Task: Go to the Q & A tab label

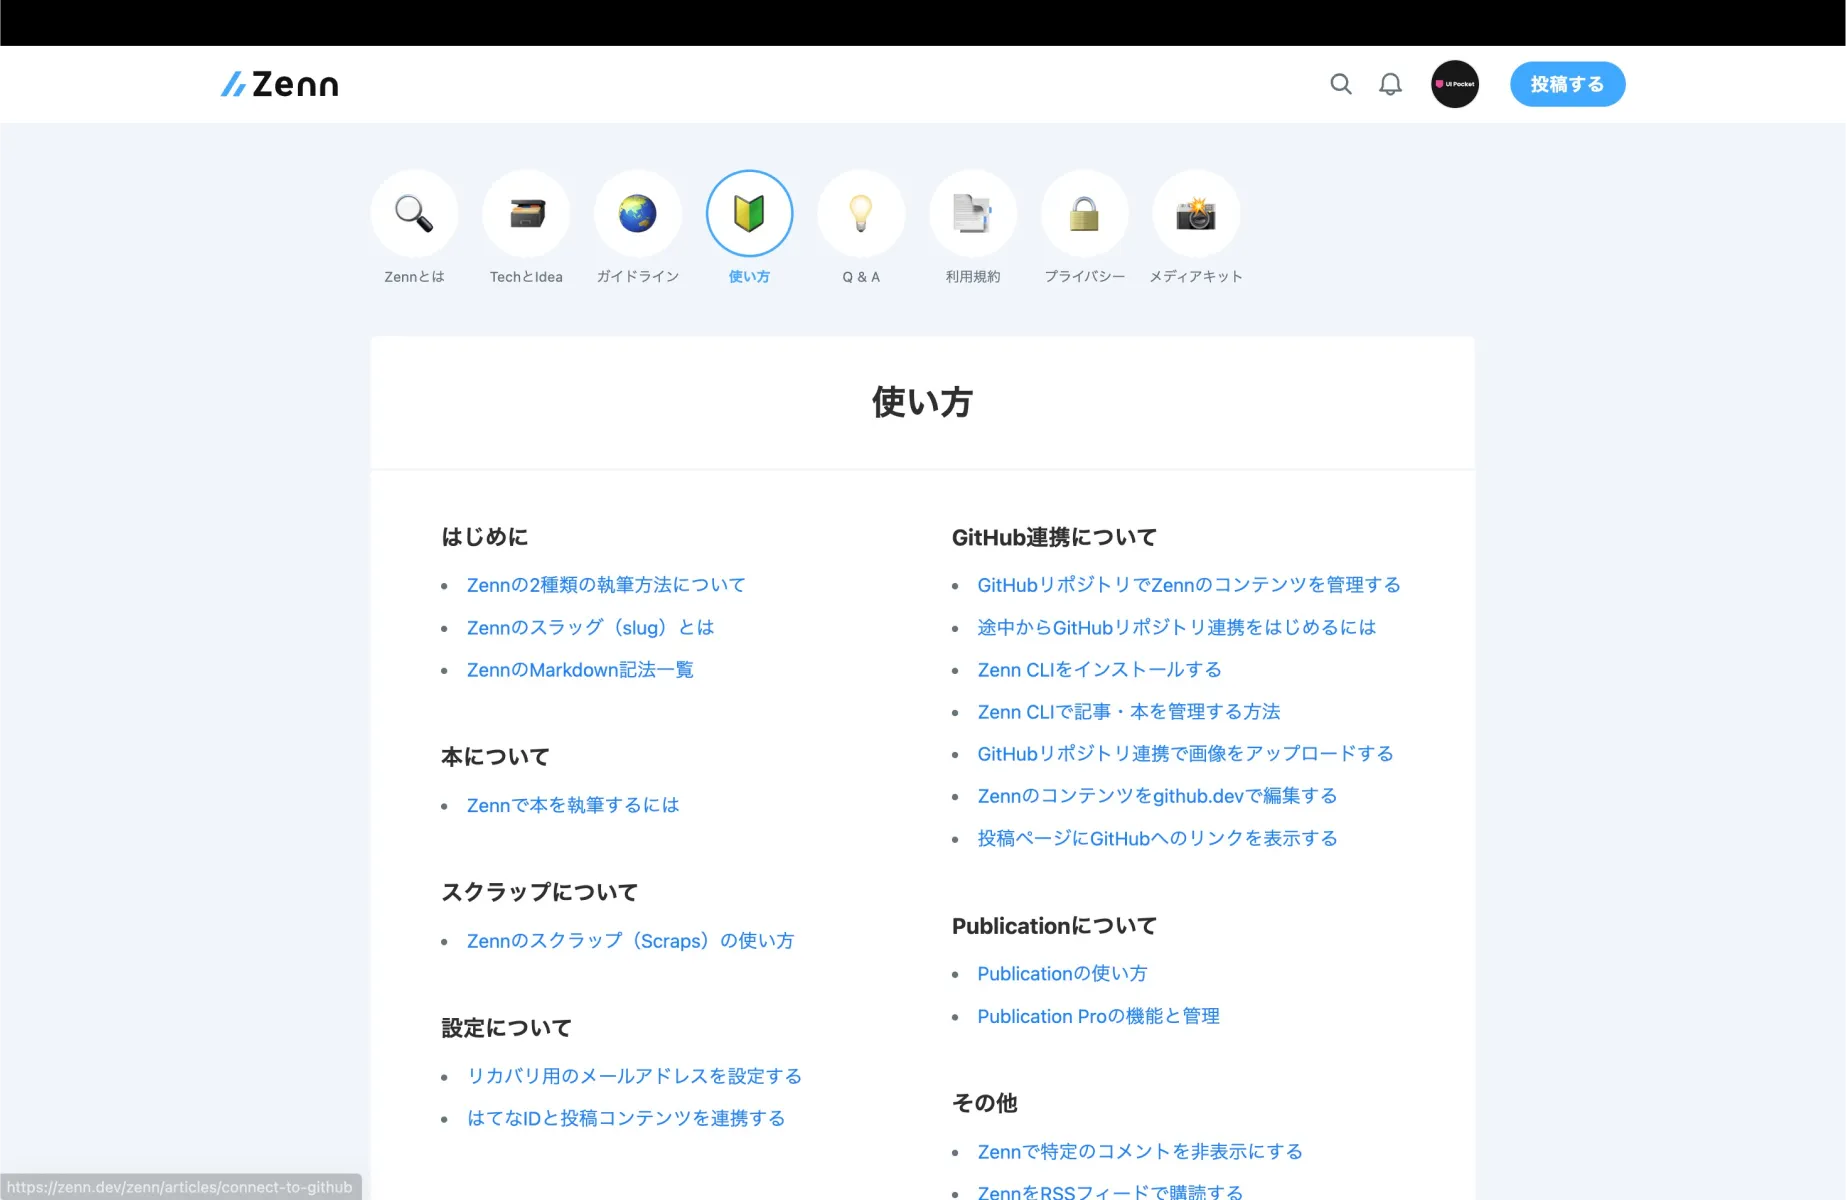Action: coord(861,277)
